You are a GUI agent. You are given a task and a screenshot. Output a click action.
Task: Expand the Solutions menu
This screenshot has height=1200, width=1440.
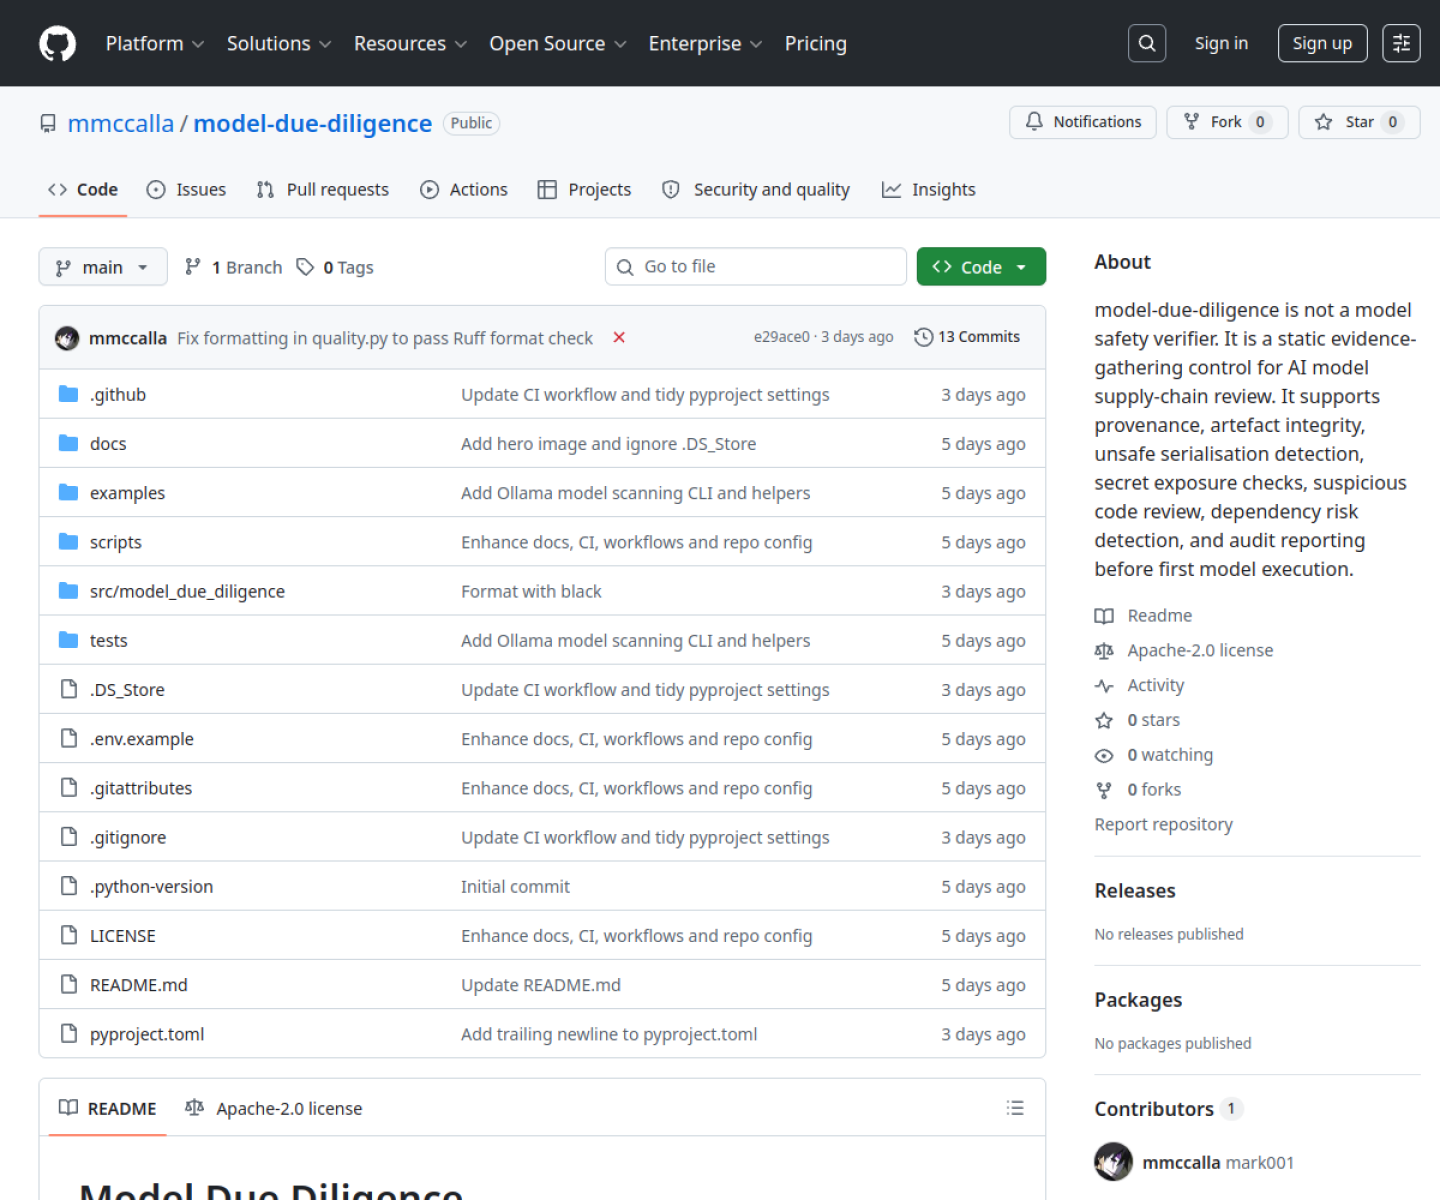279,44
